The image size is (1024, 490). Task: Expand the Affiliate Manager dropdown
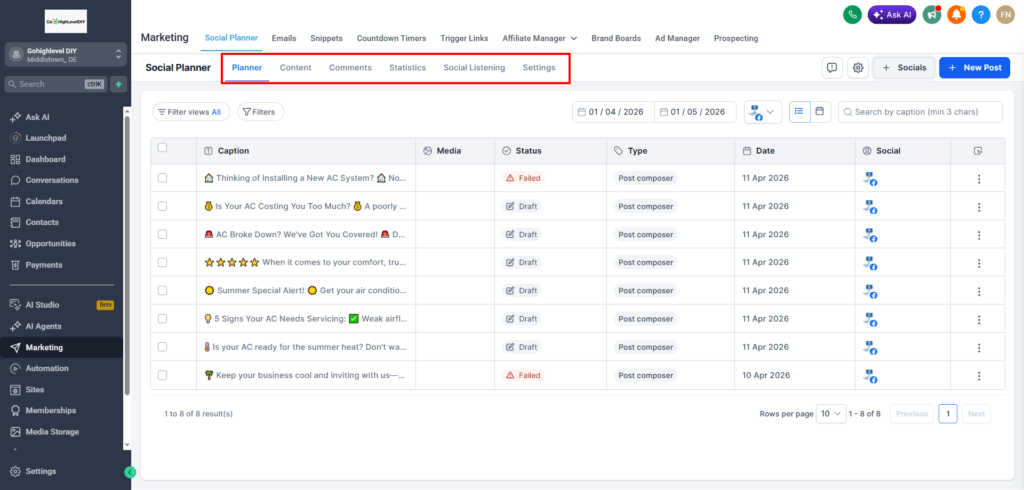[539, 38]
